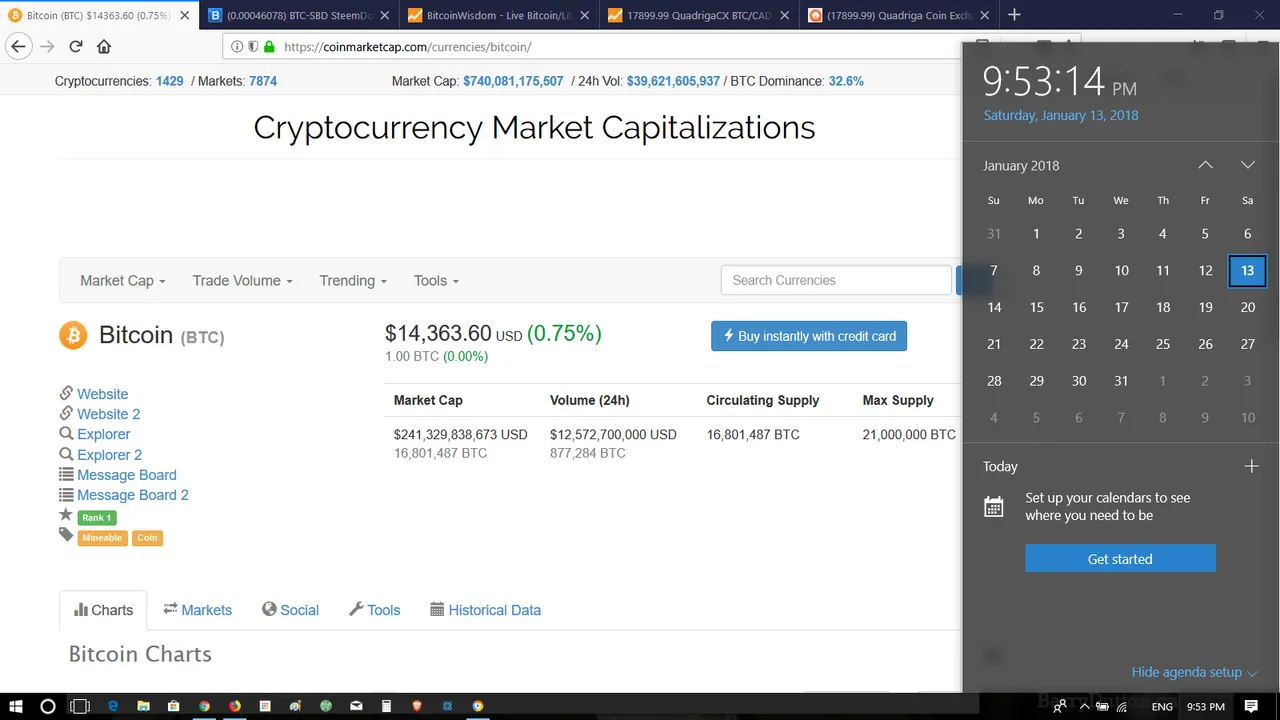
Task: Select the Historical Data tab
Action: [485, 610]
